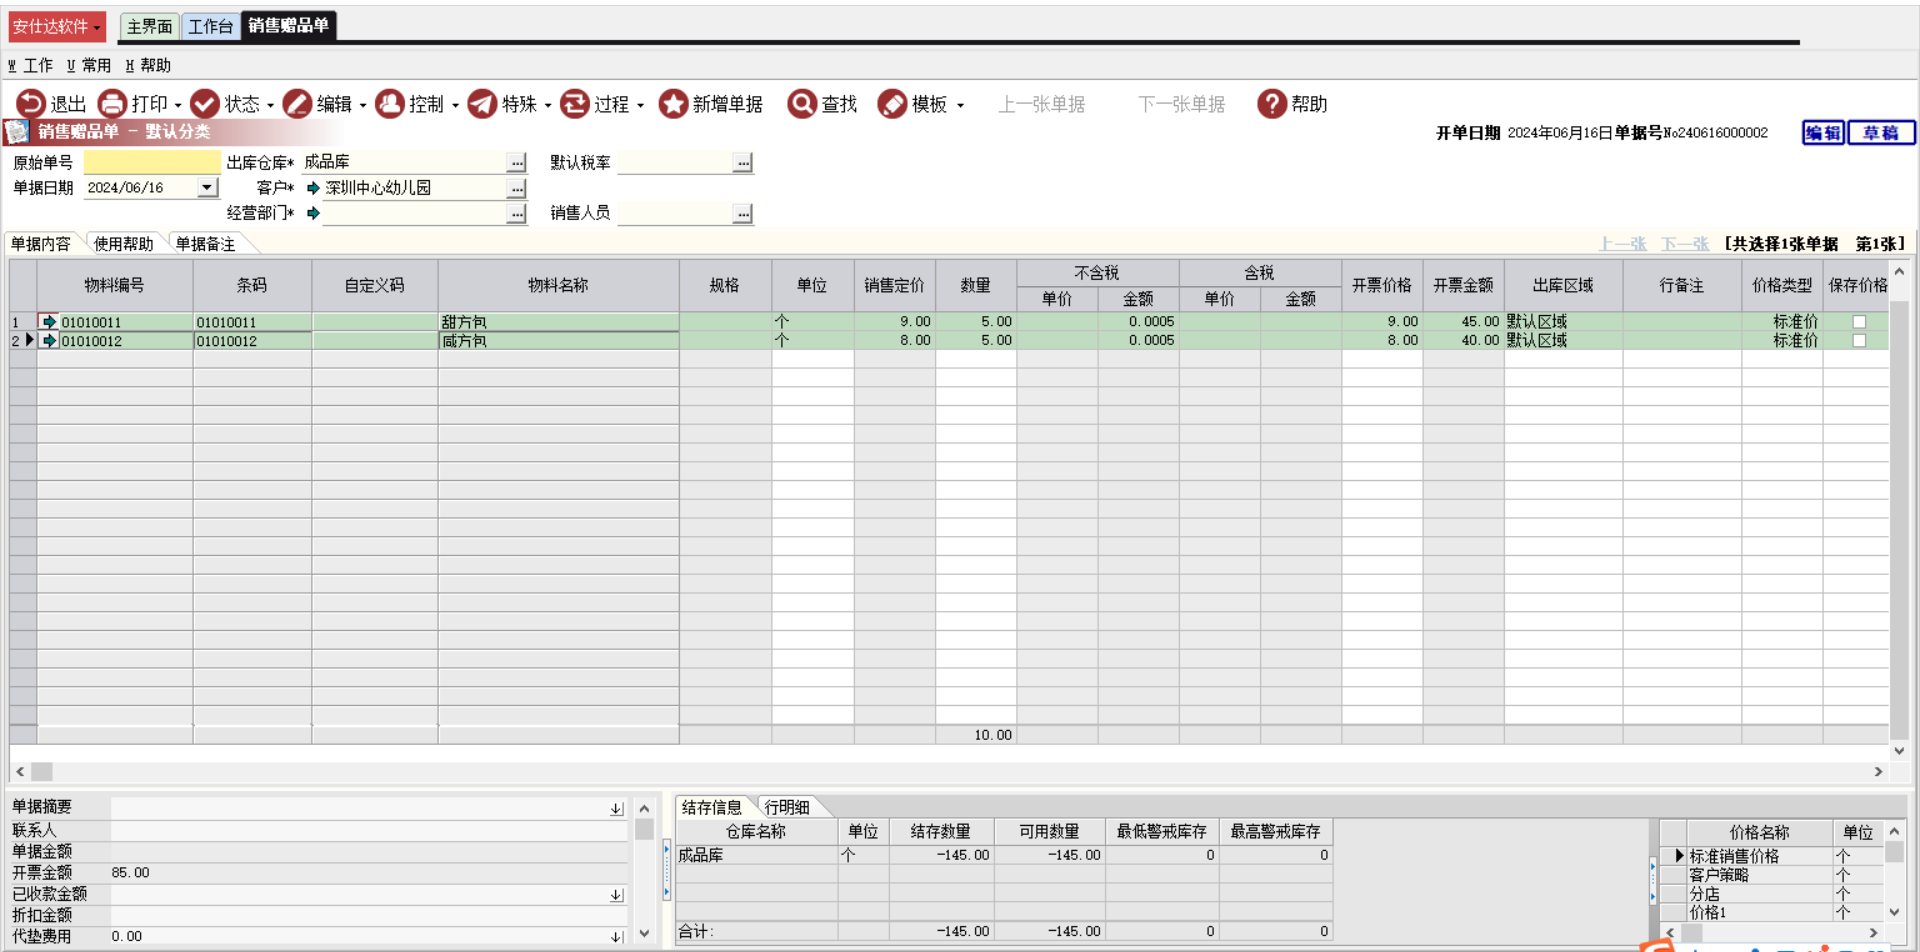Click the 客户 ellipsis browse button
This screenshot has width=1920, height=952.
coord(517,188)
